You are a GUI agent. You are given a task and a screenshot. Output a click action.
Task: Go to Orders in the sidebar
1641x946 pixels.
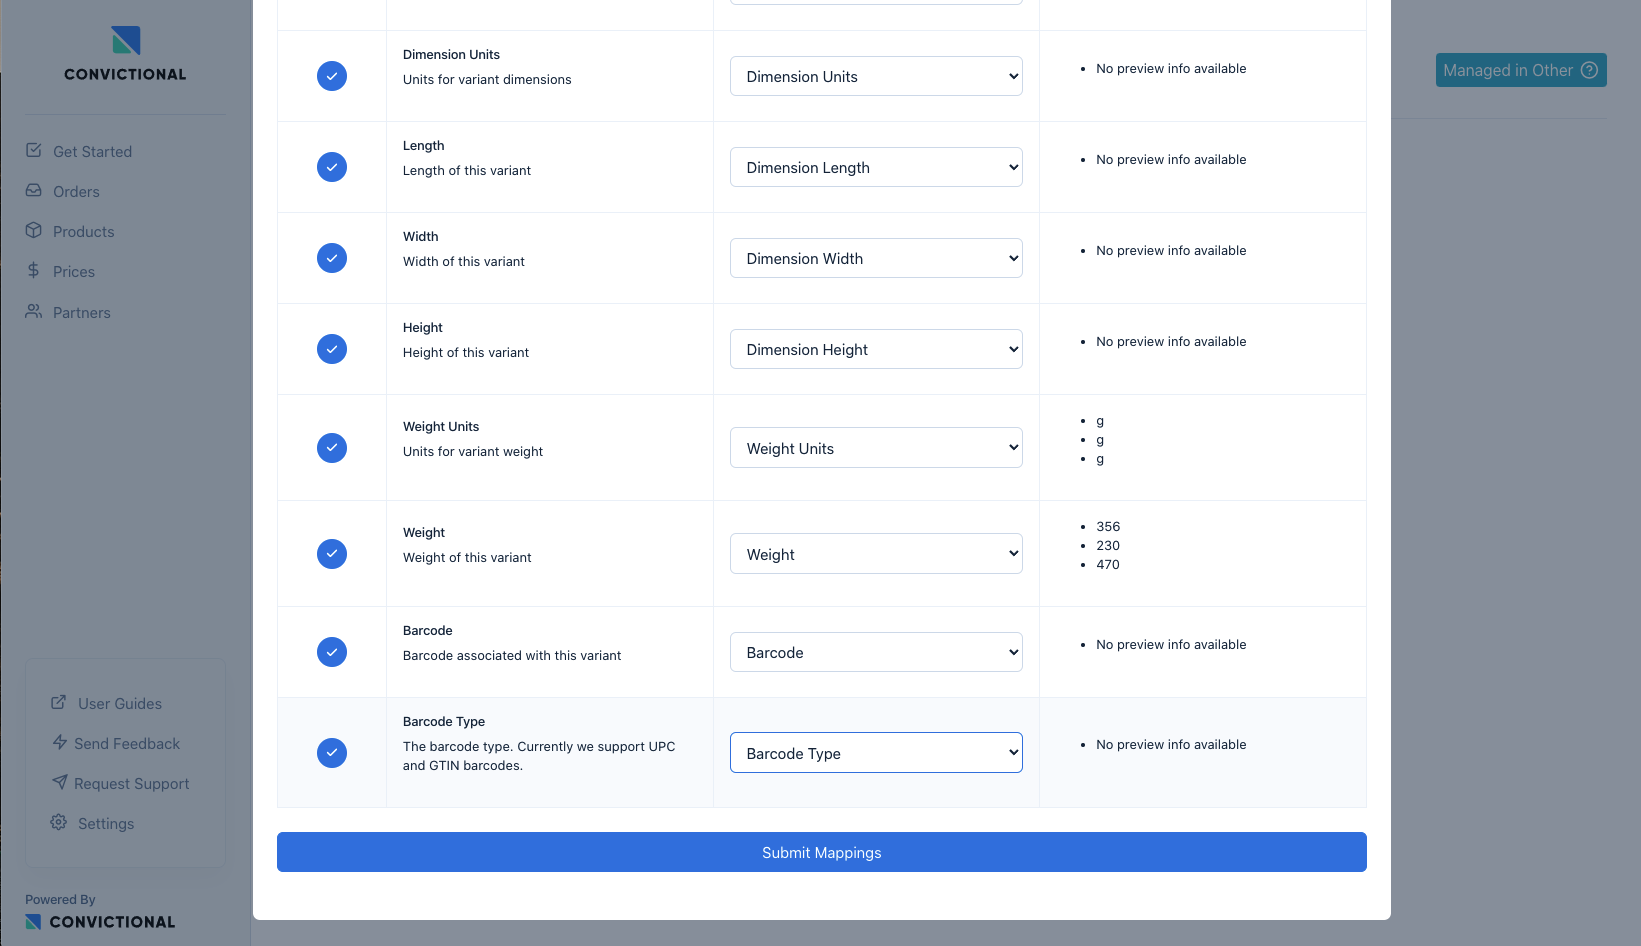click(76, 192)
